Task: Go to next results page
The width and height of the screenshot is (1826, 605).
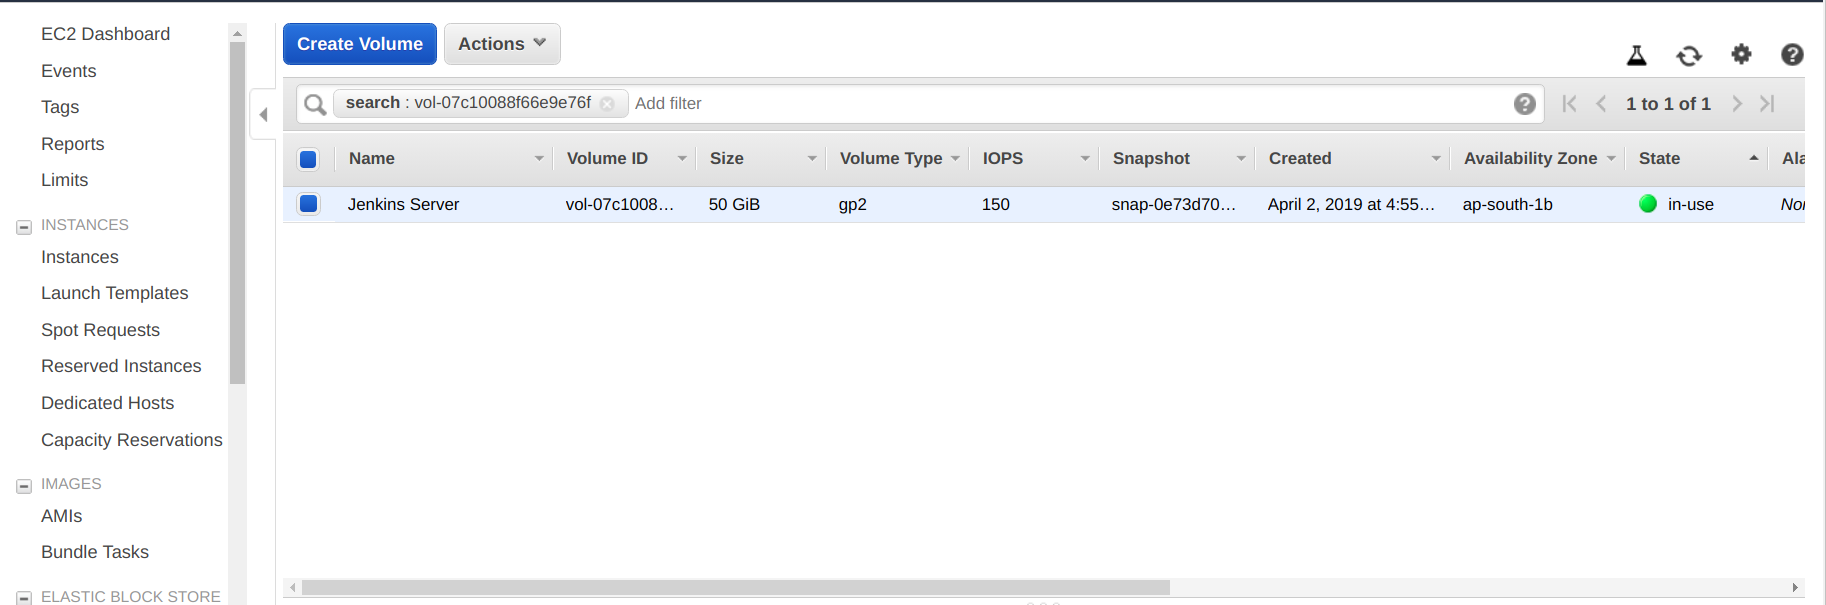Action: point(1737,104)
